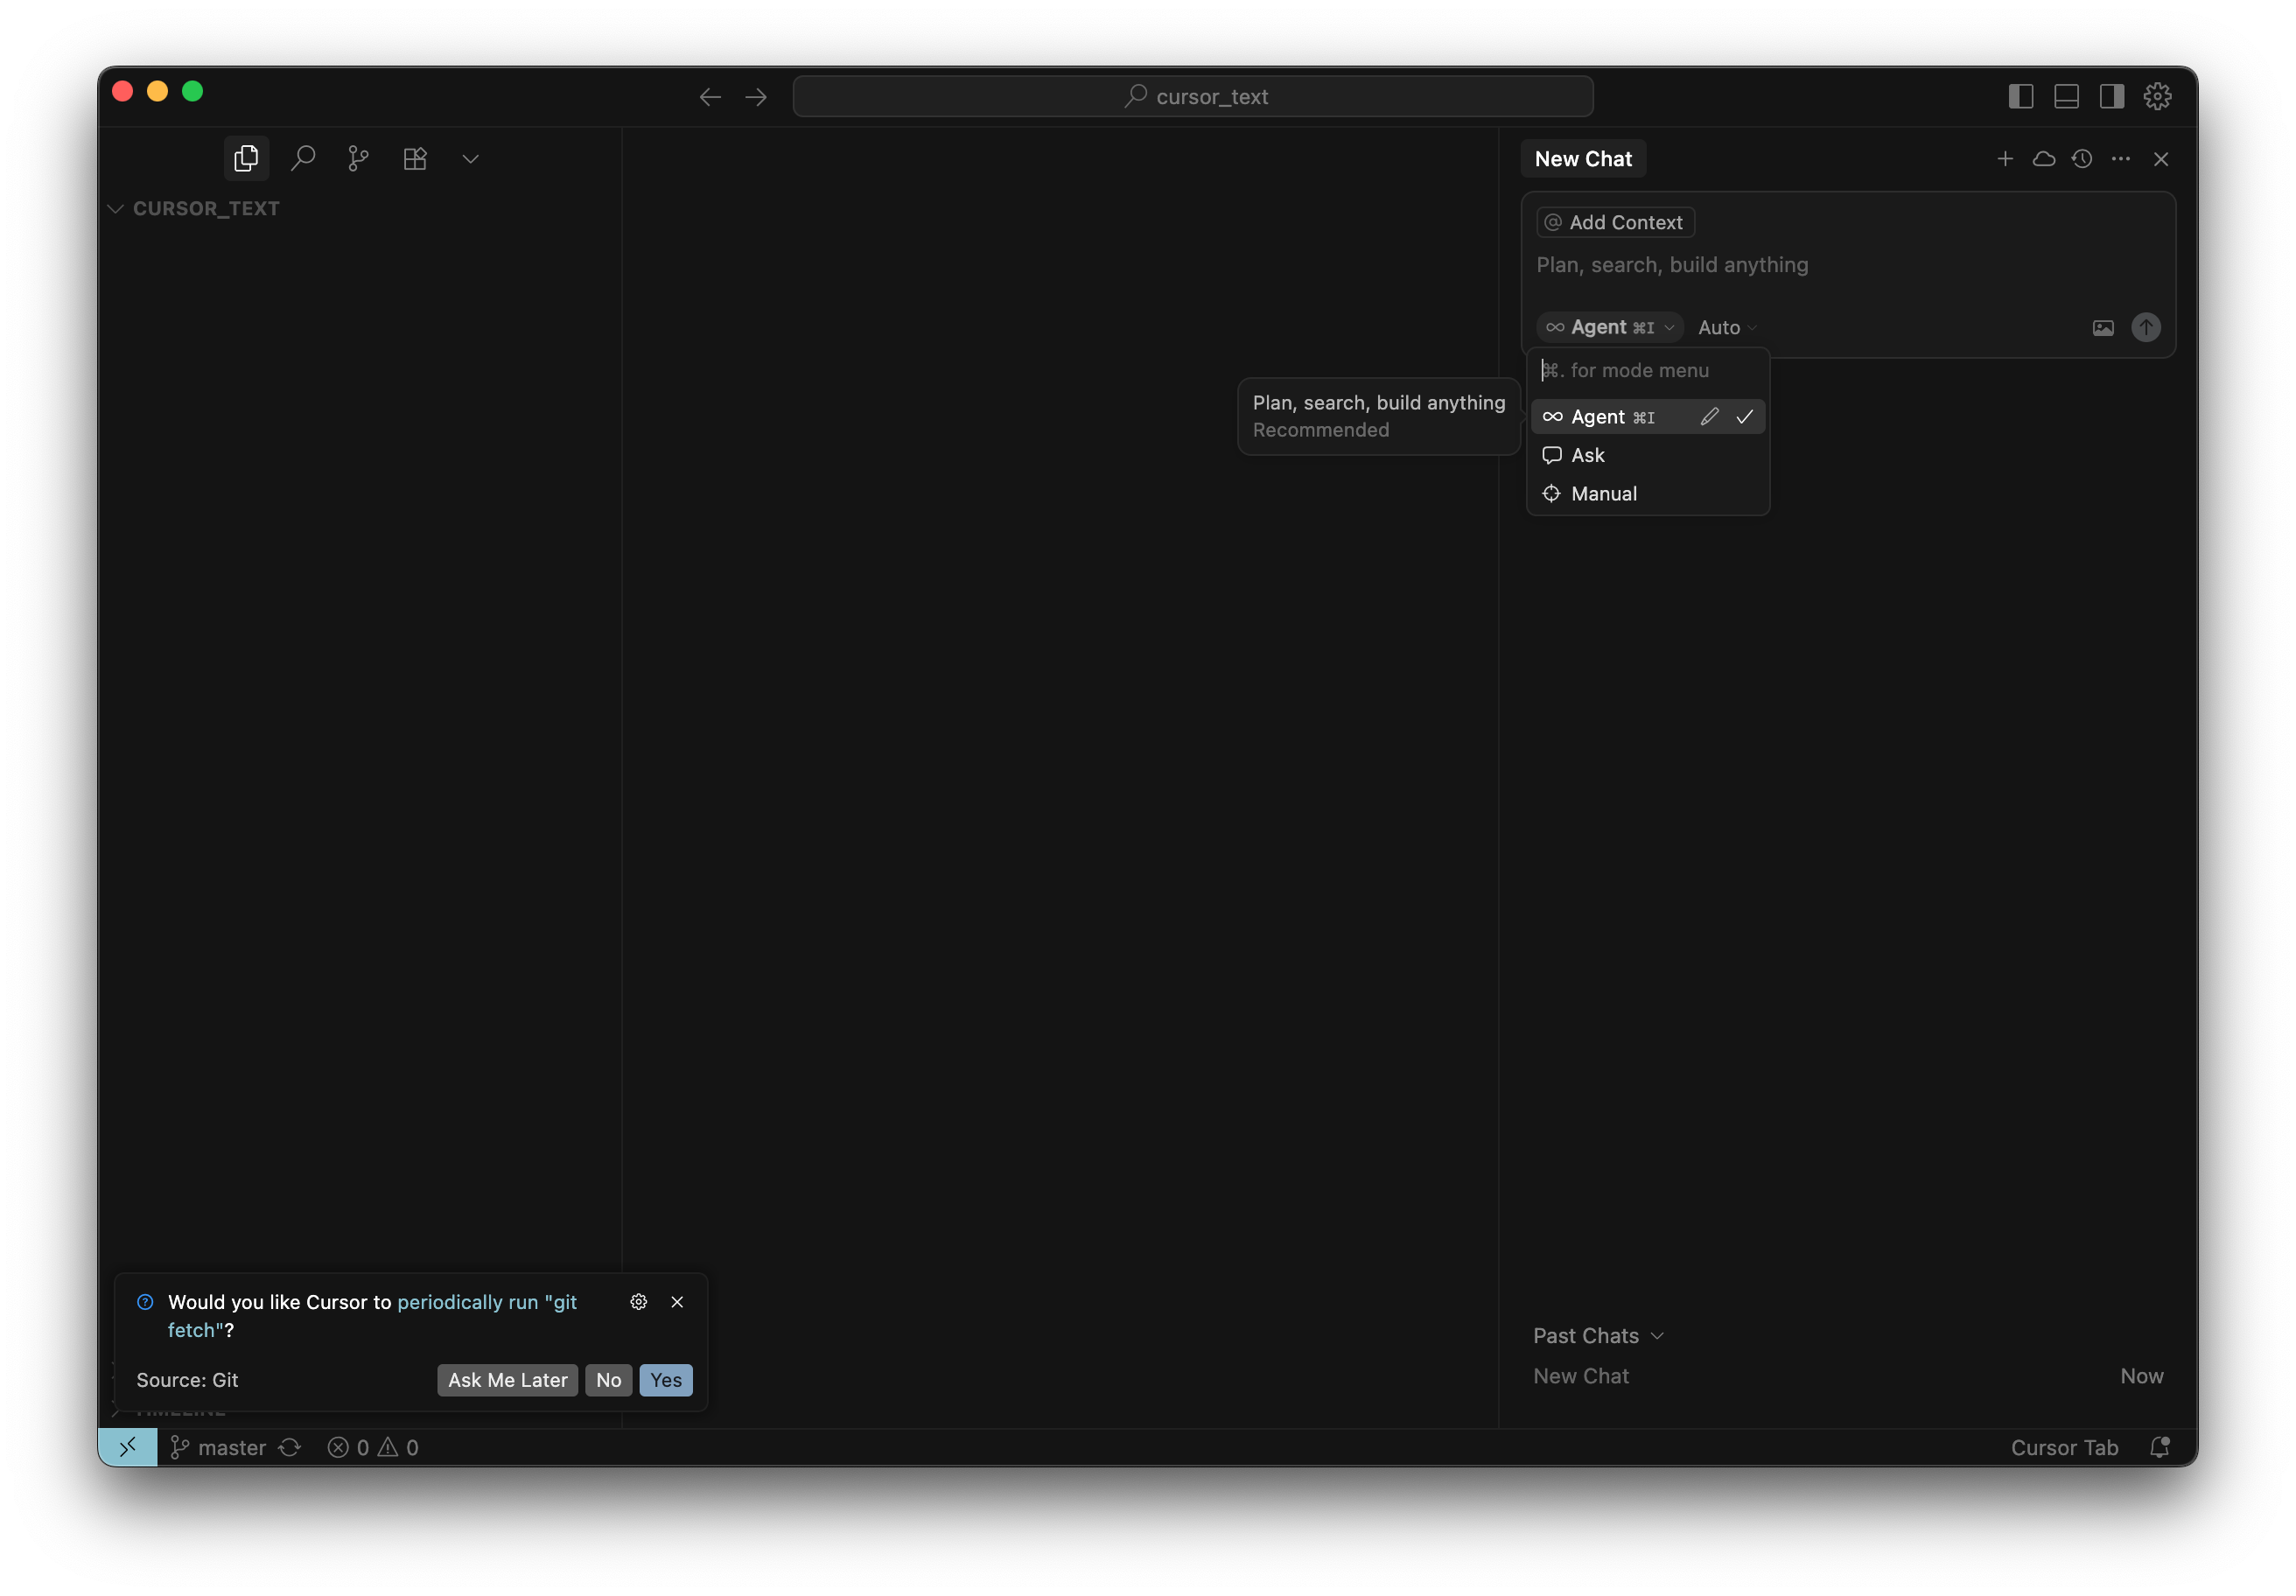Viewport: 2296px width, 1596px height.
Task: Open Cursor settings gear in title bar
Action: pos(2158,96)
